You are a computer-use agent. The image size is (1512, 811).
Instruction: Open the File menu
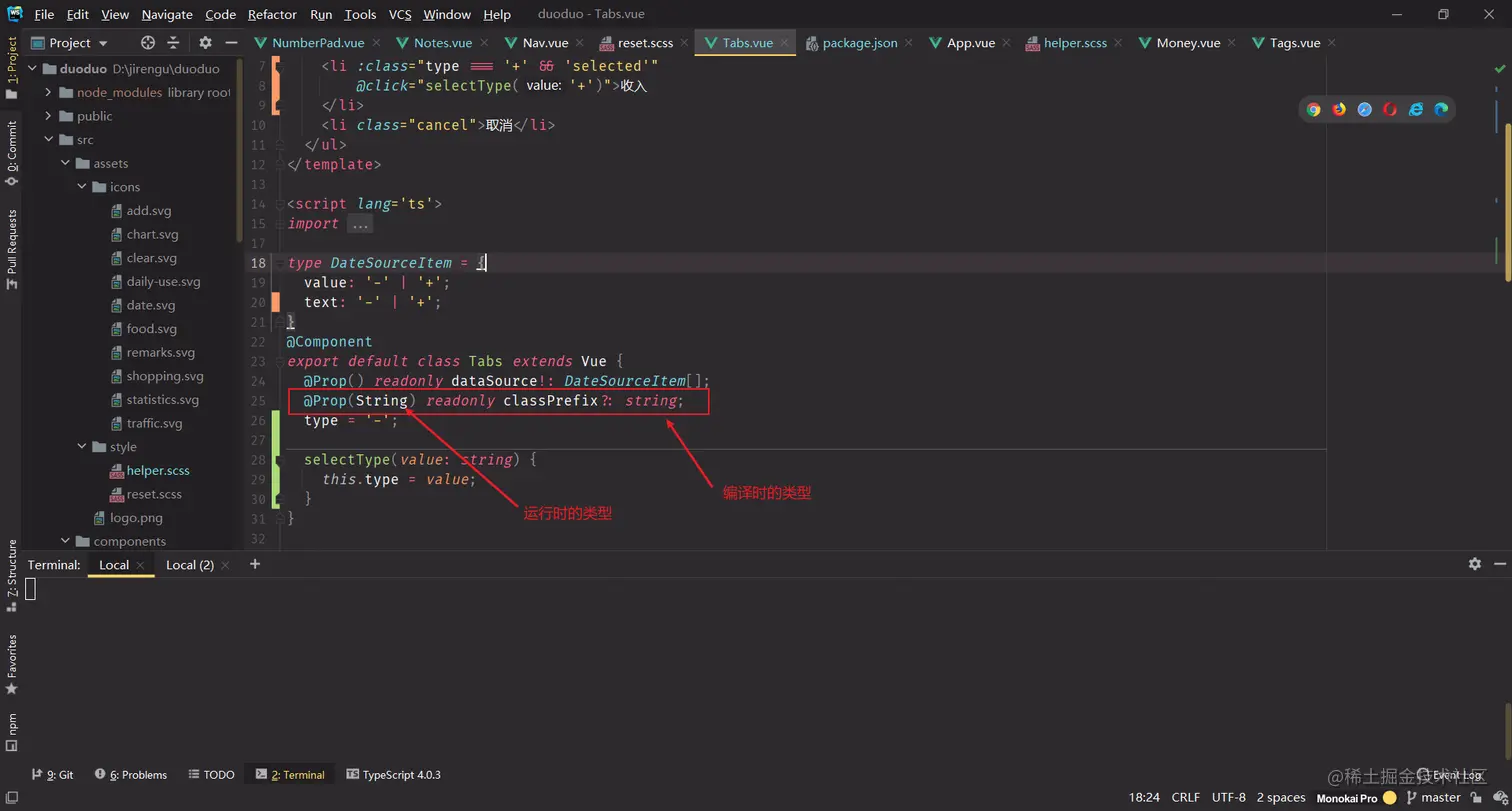44,14
